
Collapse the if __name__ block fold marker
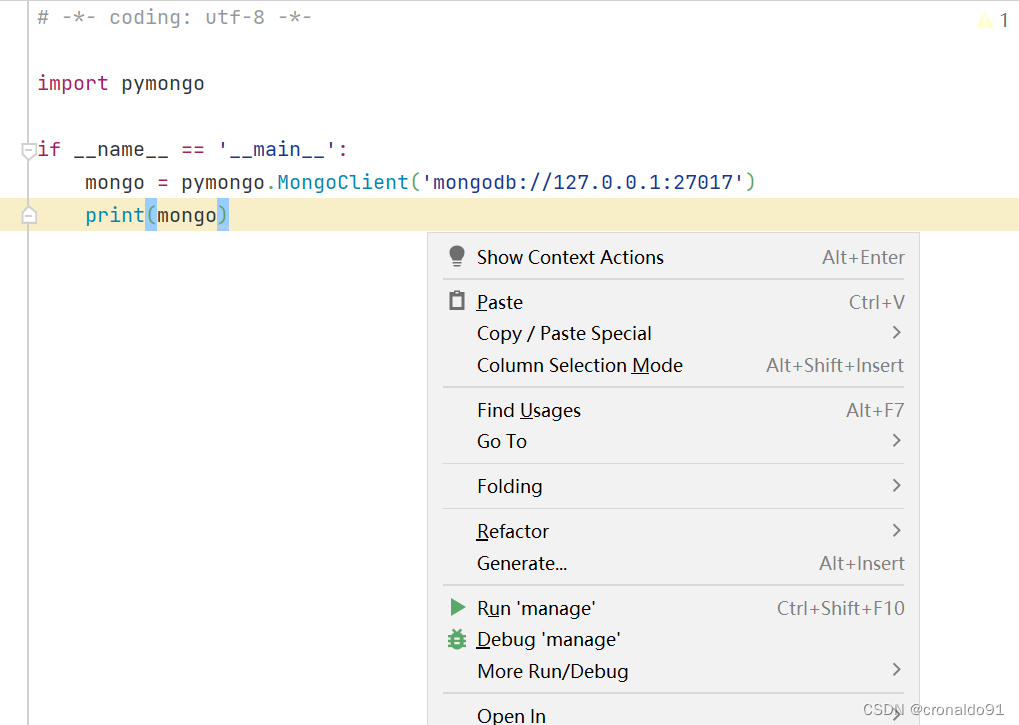click(28, 151)
